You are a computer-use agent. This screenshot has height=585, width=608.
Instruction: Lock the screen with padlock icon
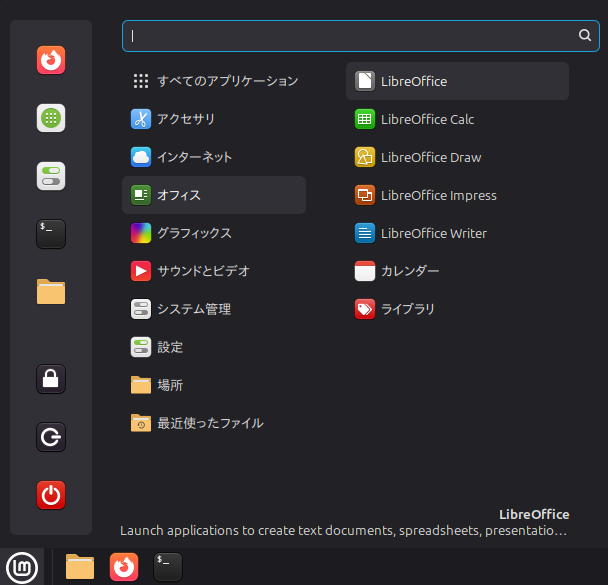(51, 379)
